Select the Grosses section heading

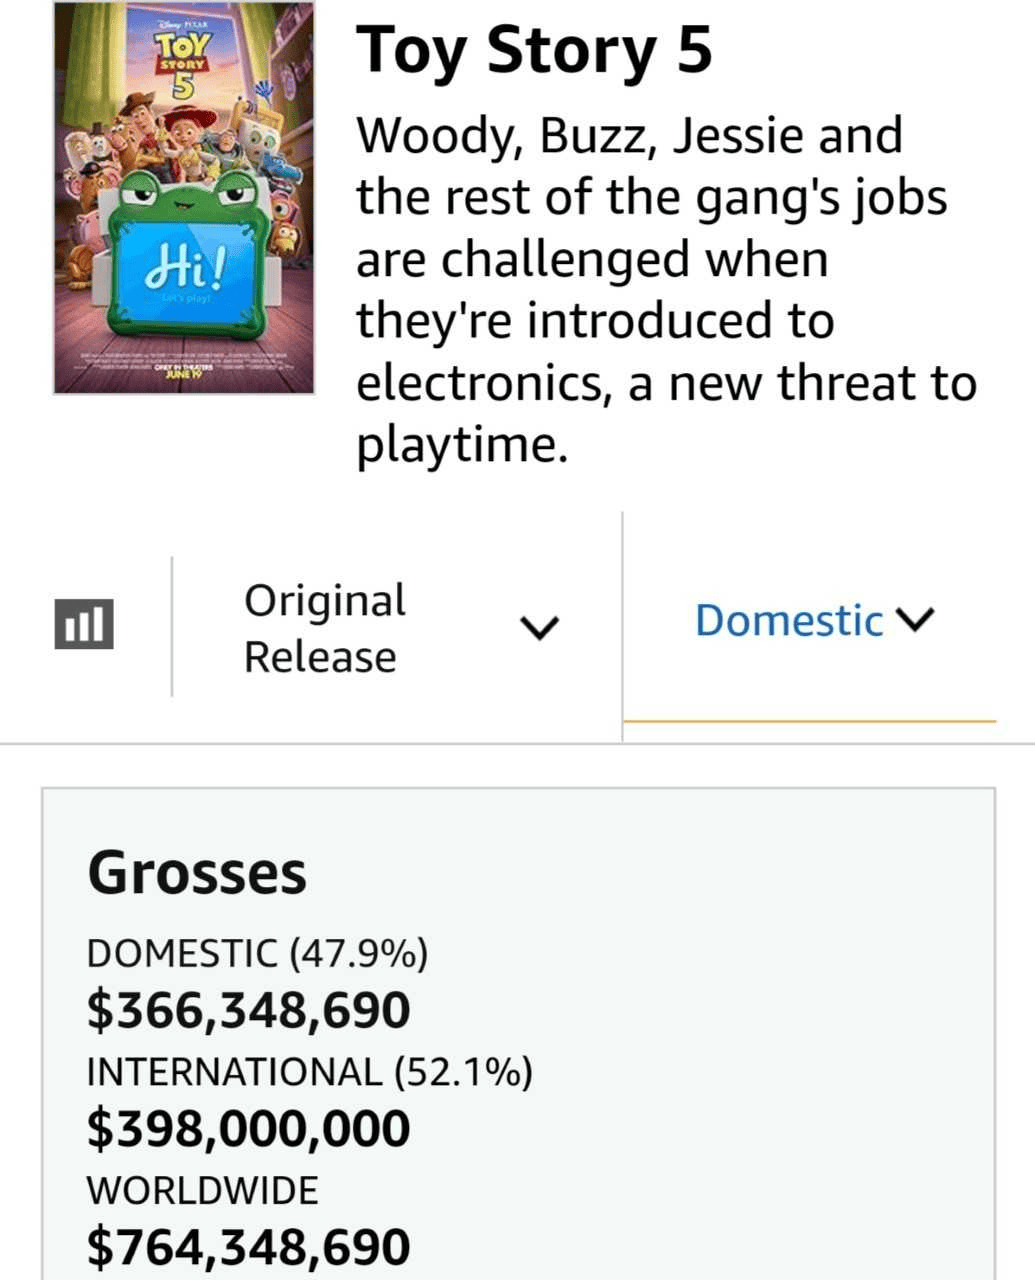tap(197, 873)
